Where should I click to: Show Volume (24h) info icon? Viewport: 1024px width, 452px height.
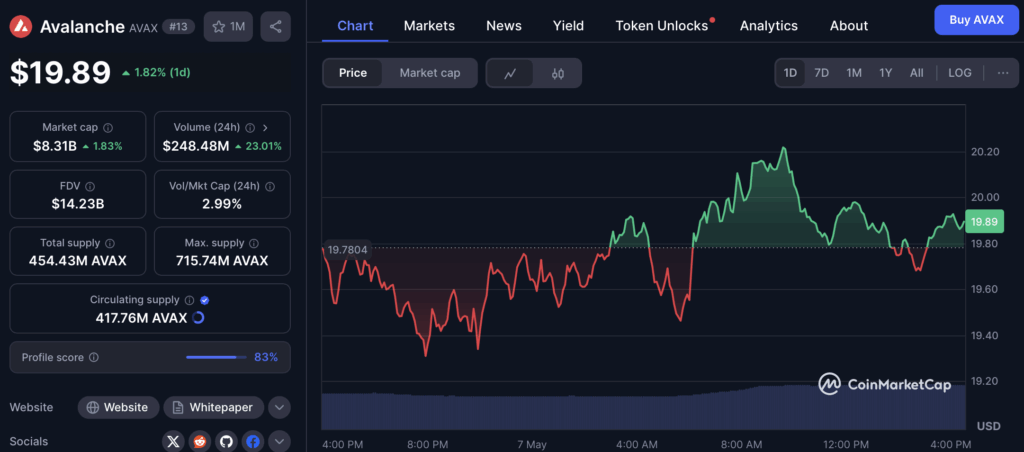click(251, 128)
